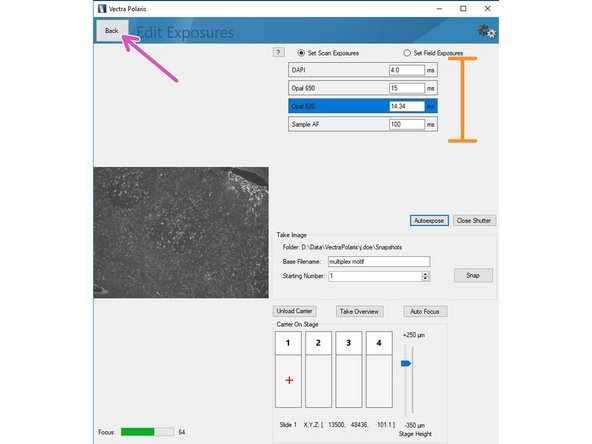Click the Stage Height slider handle
Screen dimensions: 592x444
(406, 364)
